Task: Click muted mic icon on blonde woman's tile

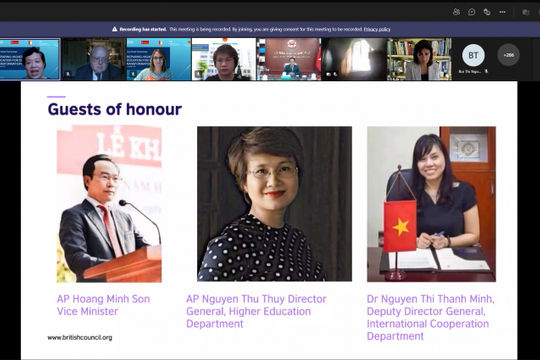Action: 133,74
